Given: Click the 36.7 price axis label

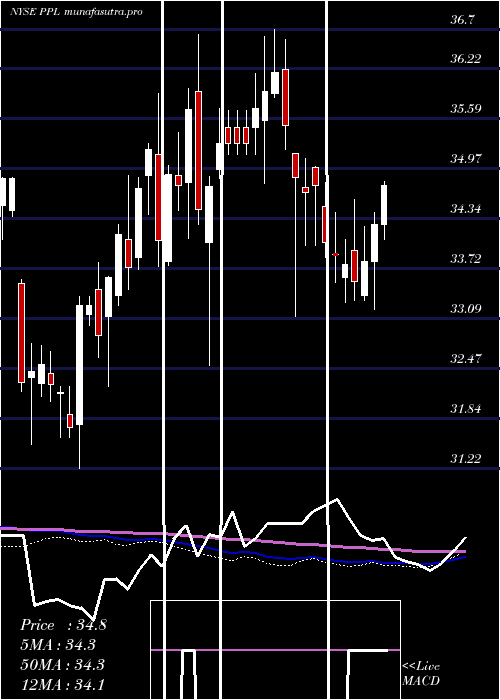Looking at the screenshot, I should (463, 20).
